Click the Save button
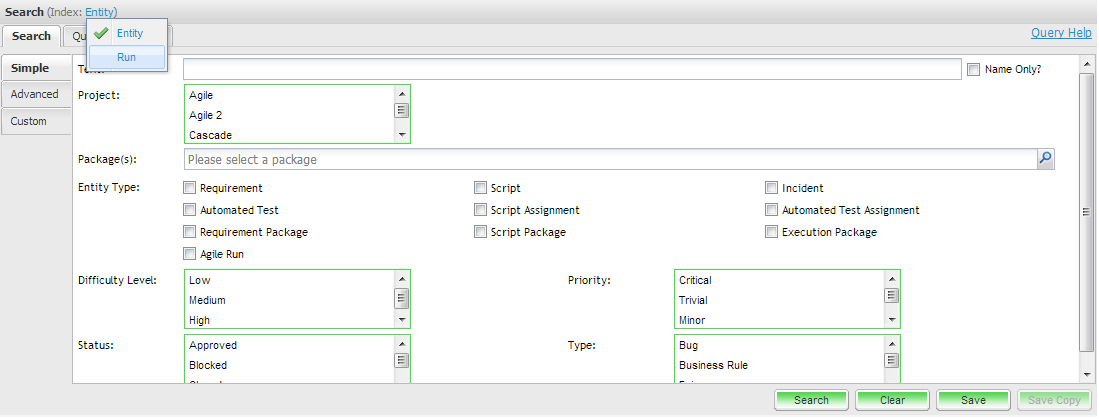The height and width of the screenshot is (419, 1099). pyautogui.click(x=973, y=400)
